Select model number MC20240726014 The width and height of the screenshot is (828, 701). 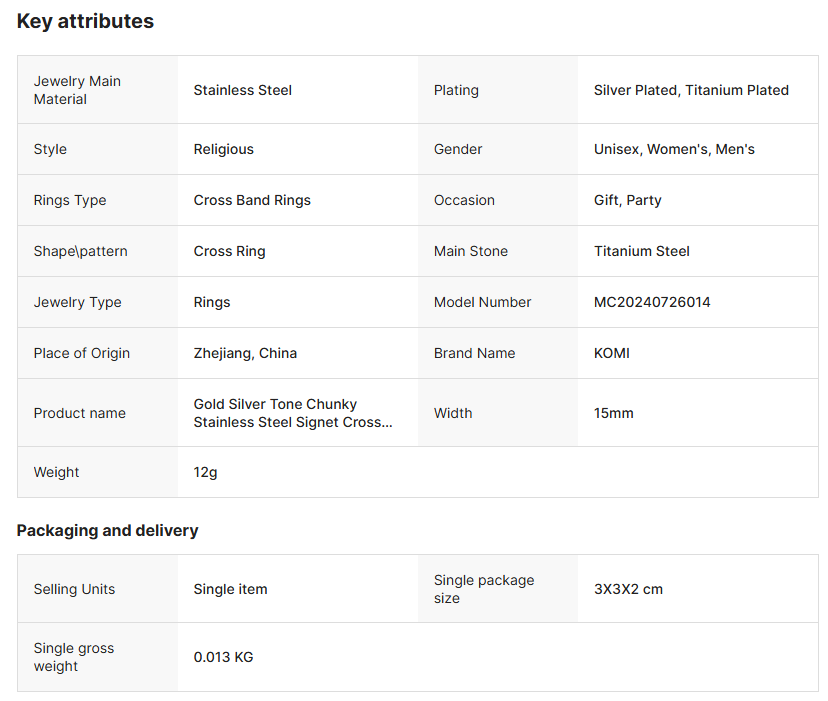click(652, 302)
